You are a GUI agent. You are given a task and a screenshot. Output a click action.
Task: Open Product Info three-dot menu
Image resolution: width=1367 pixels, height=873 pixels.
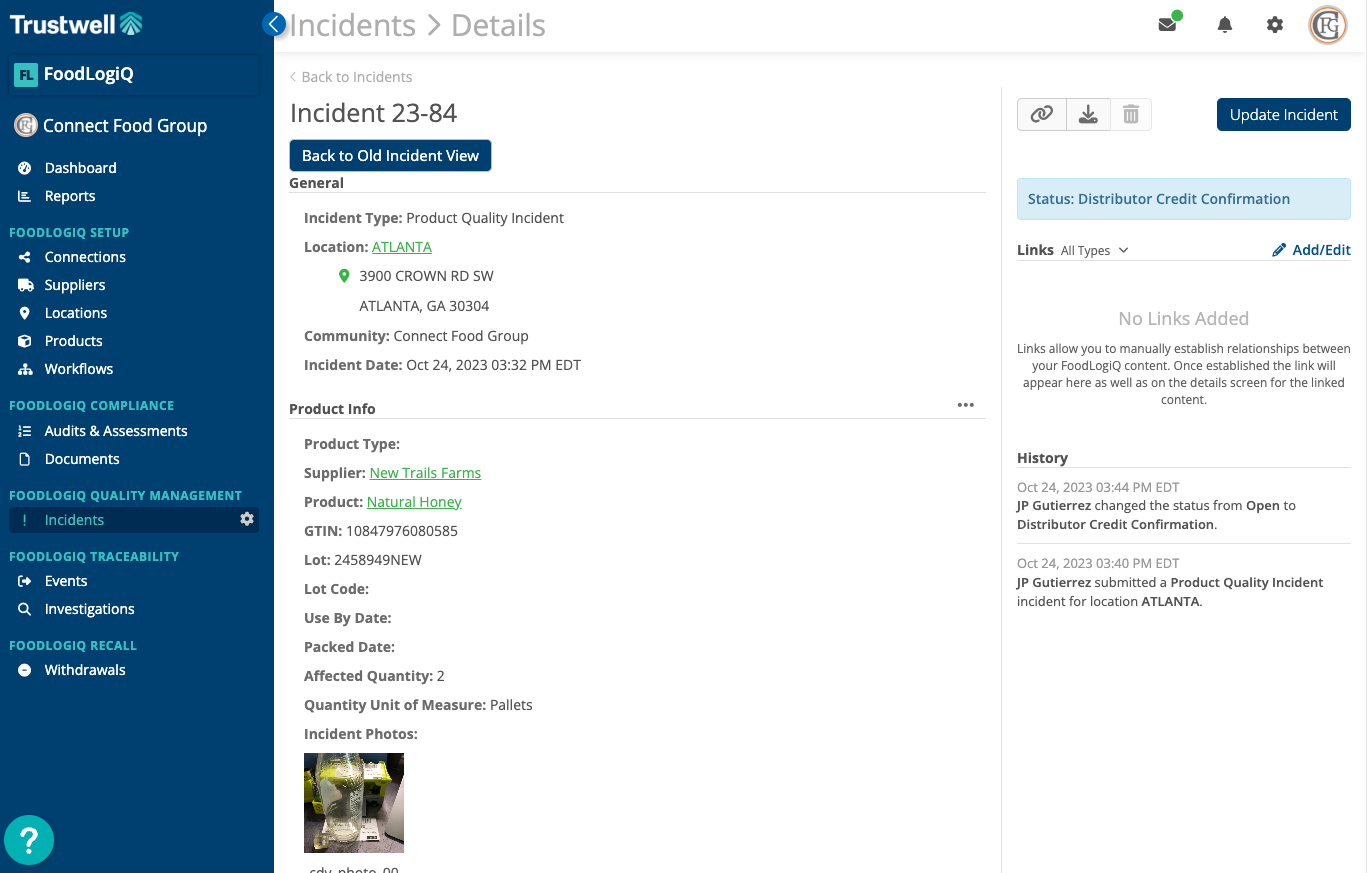click(965, 405)
